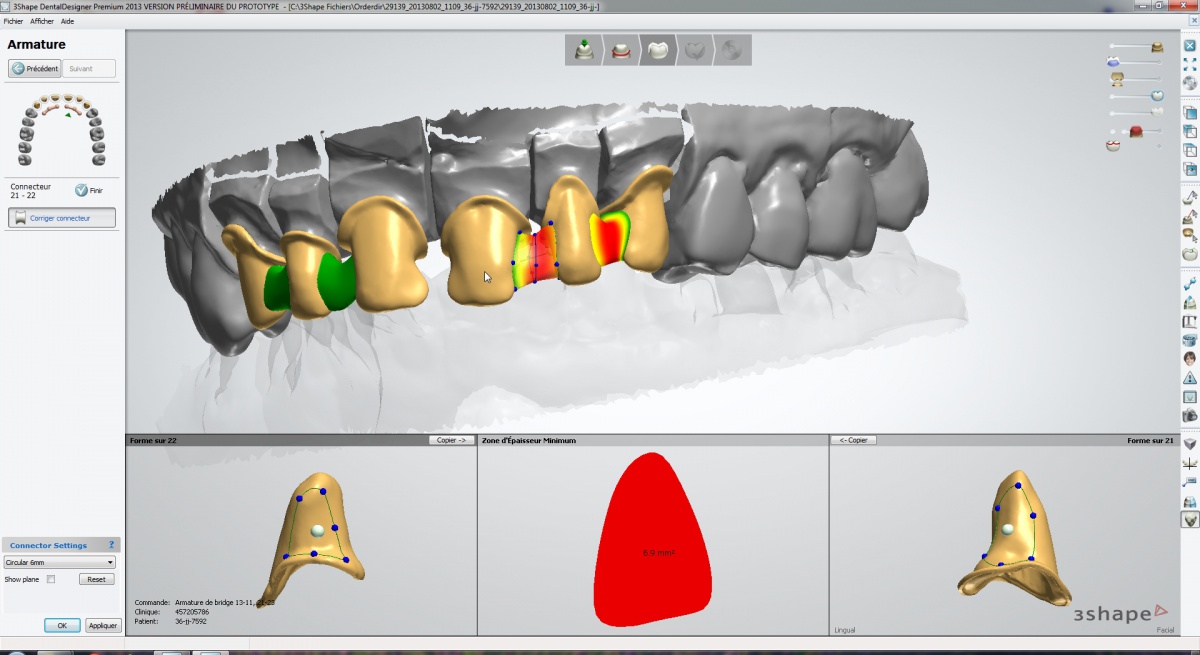
Task: Click the Corriger connecteur button
Action: point(62,218)
